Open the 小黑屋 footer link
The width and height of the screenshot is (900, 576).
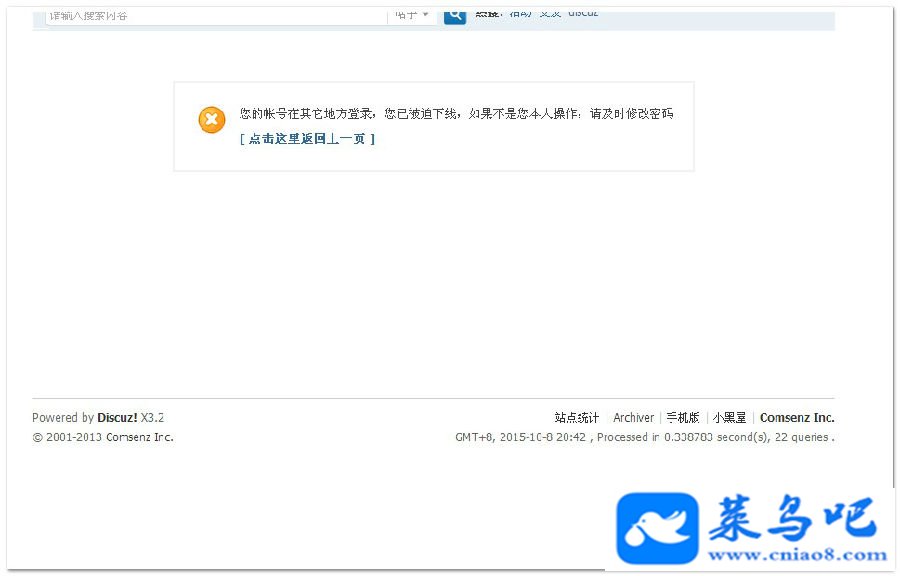[x=730, y=418]
